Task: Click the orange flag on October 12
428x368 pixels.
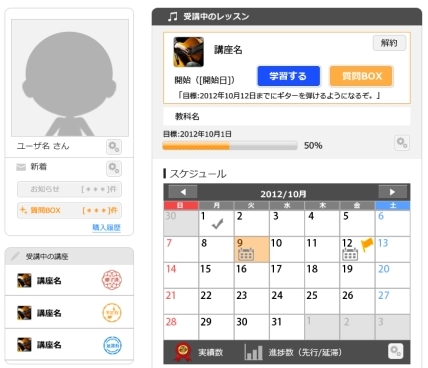Action: pos(367,245)
